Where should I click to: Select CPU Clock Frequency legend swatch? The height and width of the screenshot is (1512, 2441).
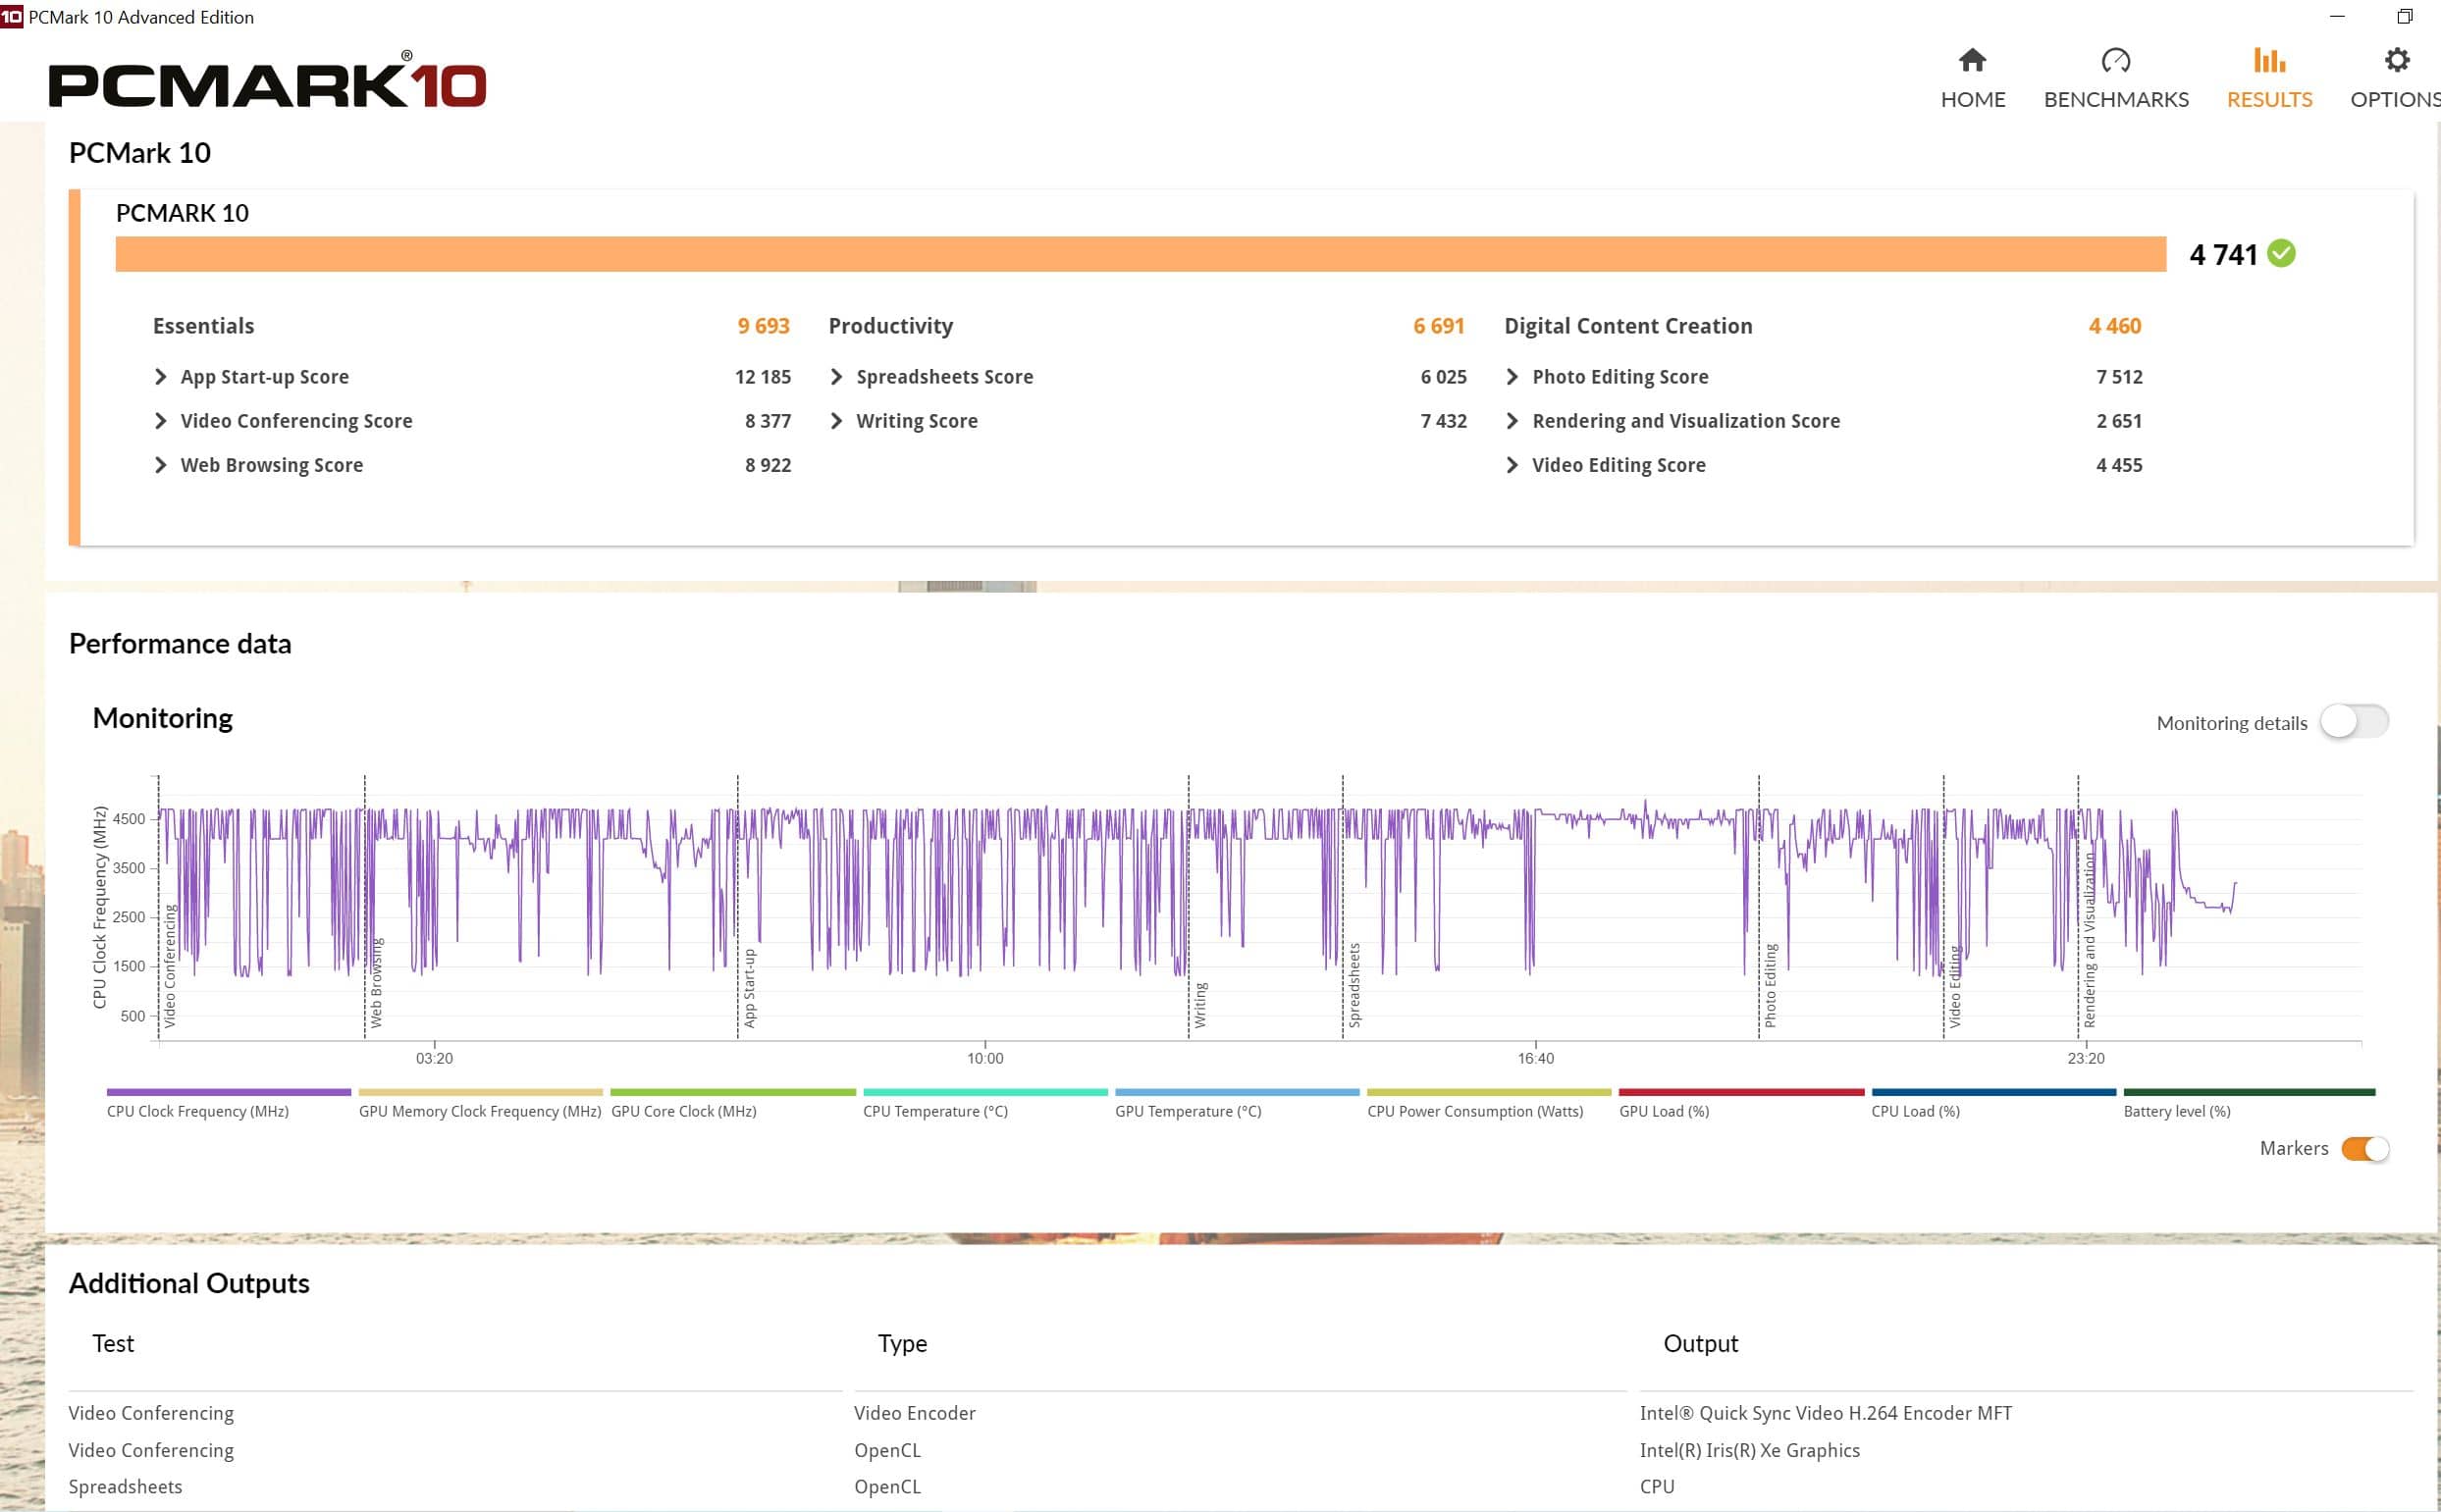point(229,1092)
